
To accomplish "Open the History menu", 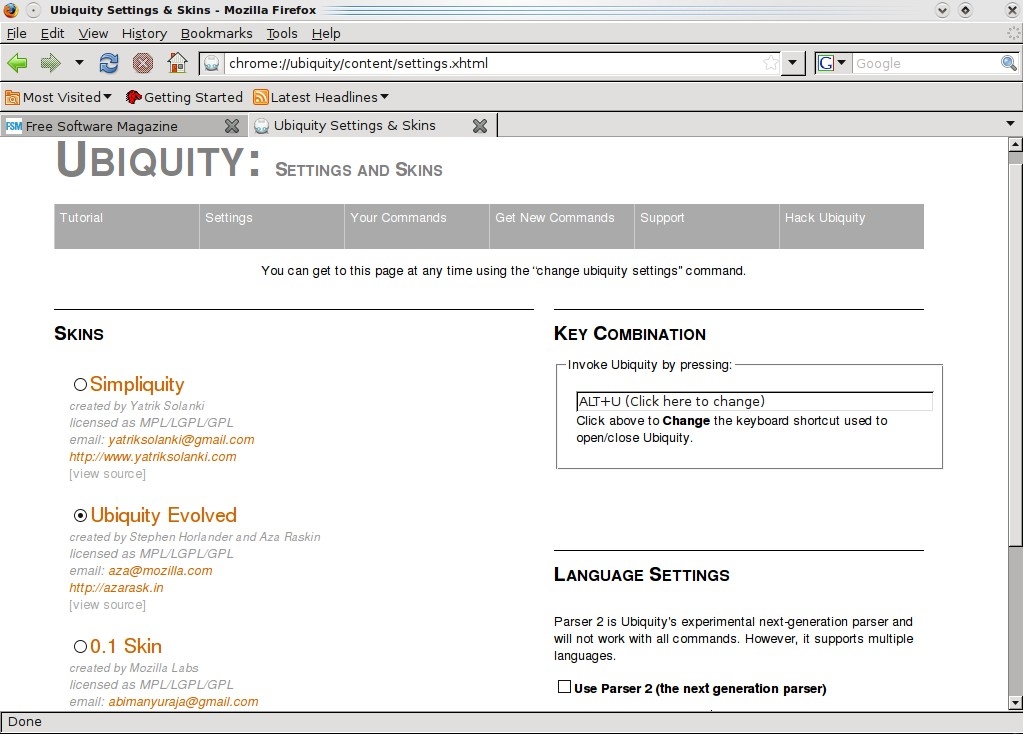I will point(144,33).
